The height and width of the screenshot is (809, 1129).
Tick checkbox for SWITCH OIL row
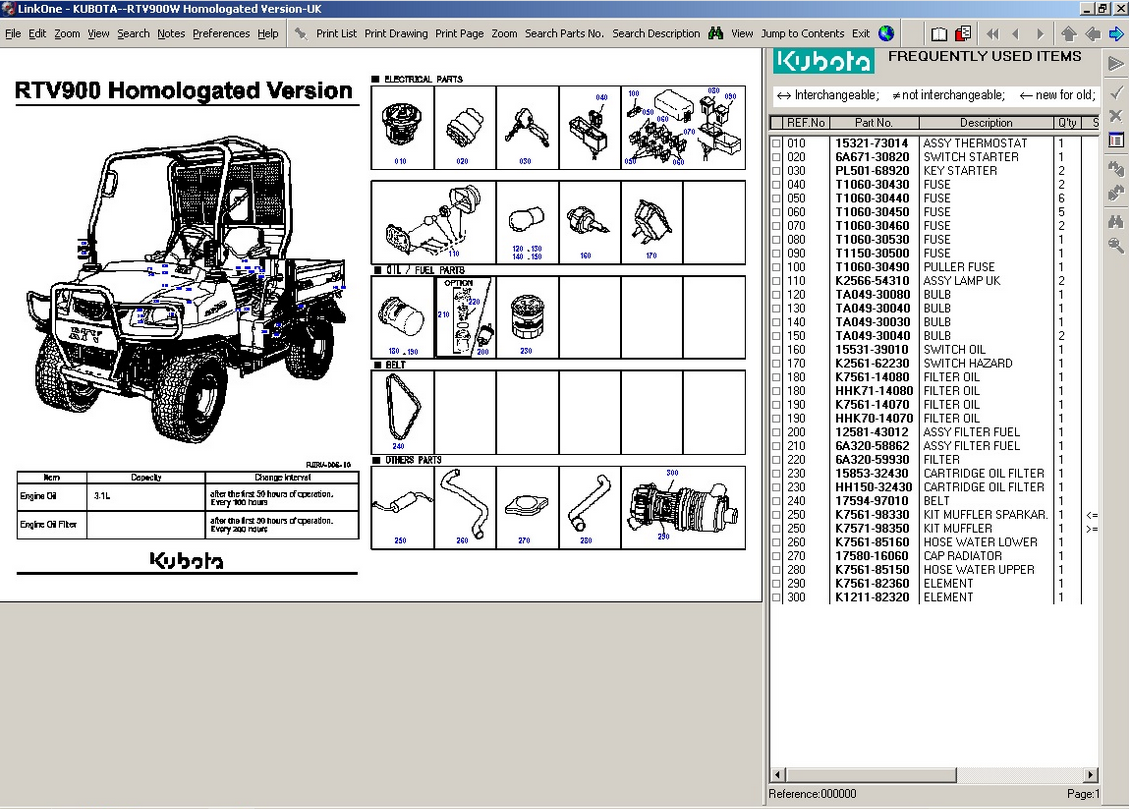[x=776, y=351]
